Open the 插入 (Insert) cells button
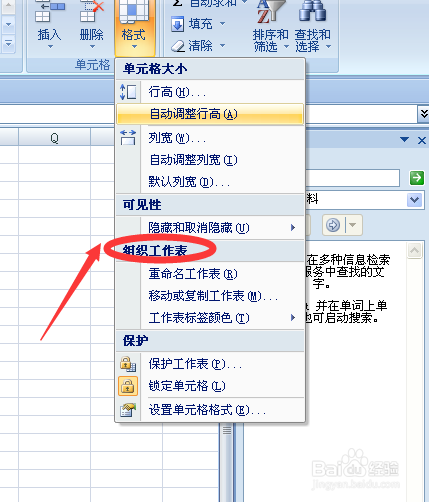 point(49,26)
